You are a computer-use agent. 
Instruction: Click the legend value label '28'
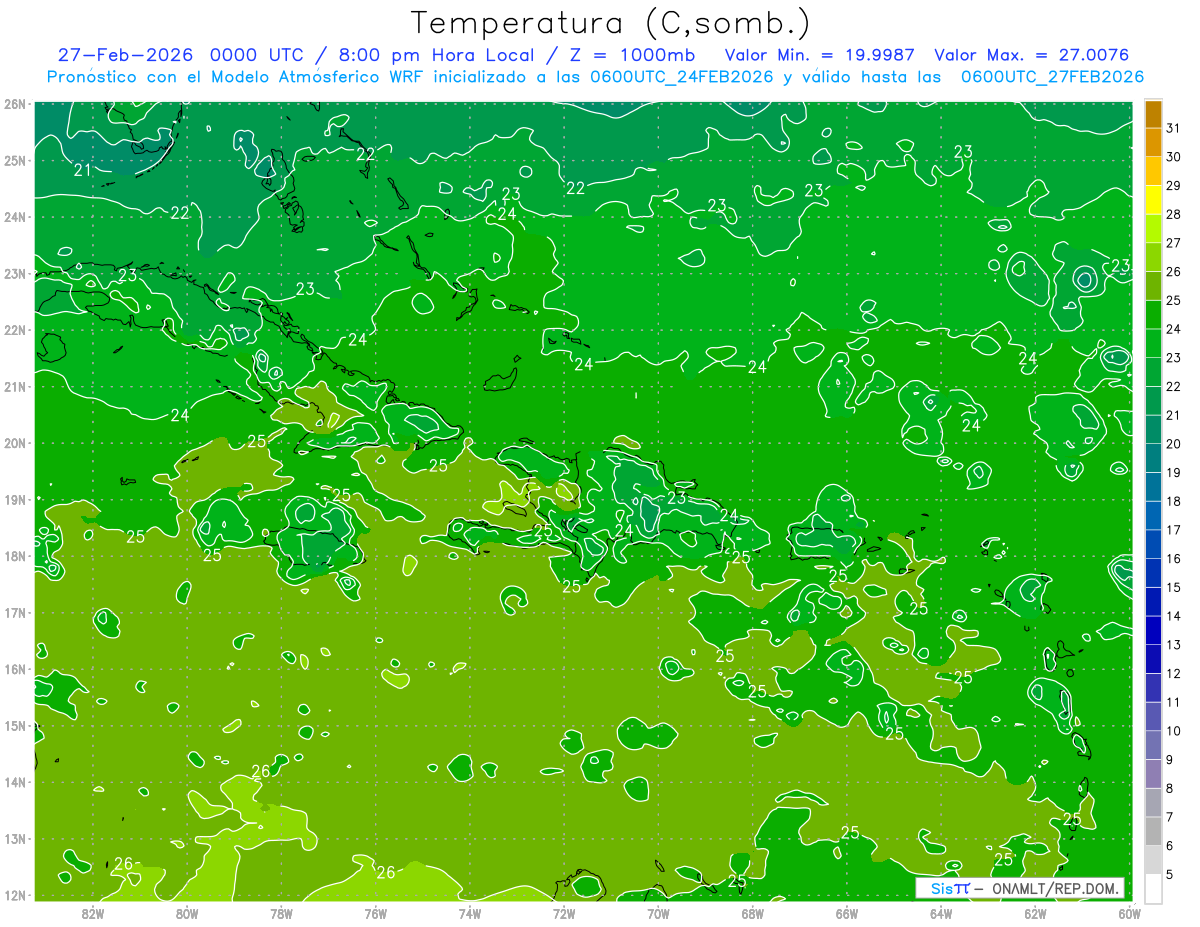coord(1174,215)
